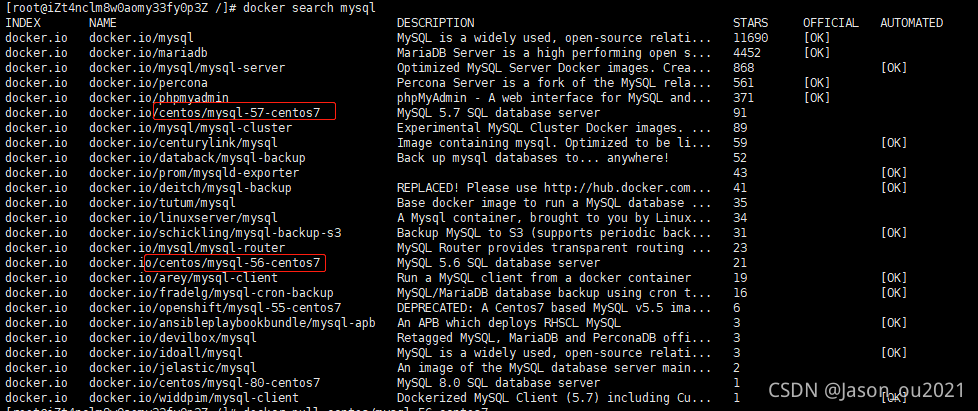
Task: Click the OFFICIAL column header
Action: tap(831, 23)
